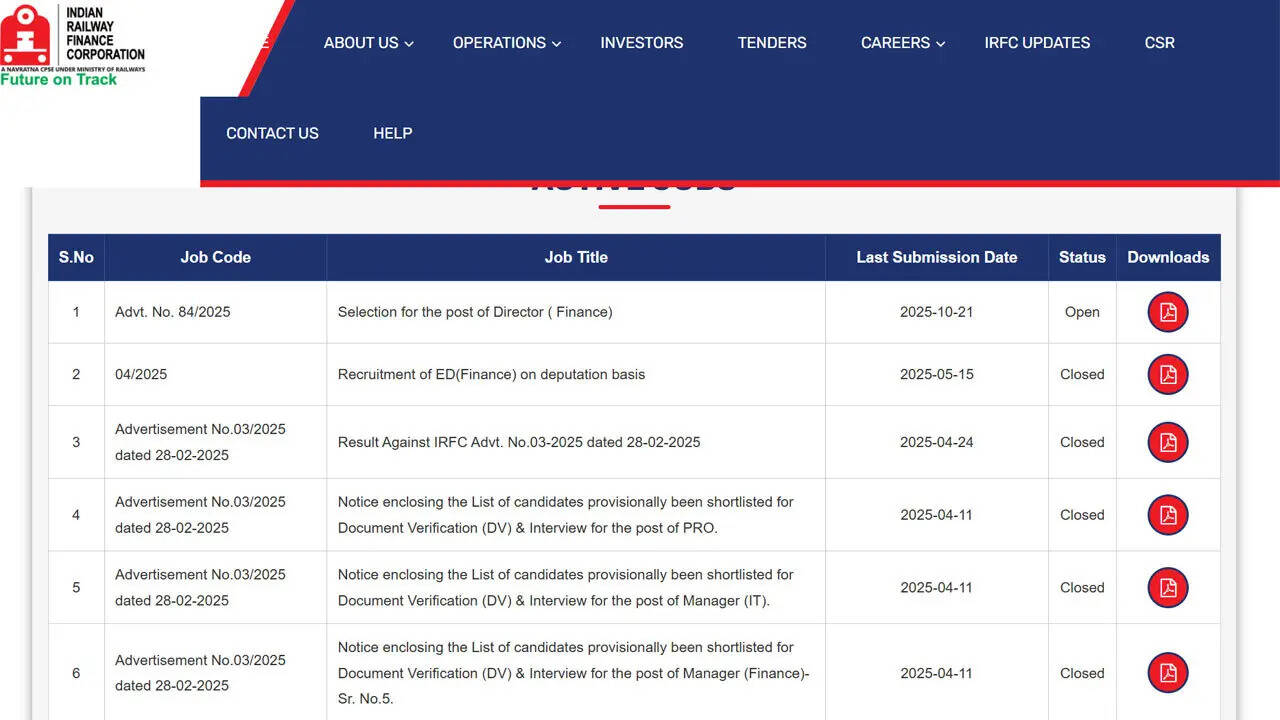The height and width of the screenshot is (720, 1280).
Task: Download the Manager (IT) shortlist notice PDF
Action: click(1167, 588)
